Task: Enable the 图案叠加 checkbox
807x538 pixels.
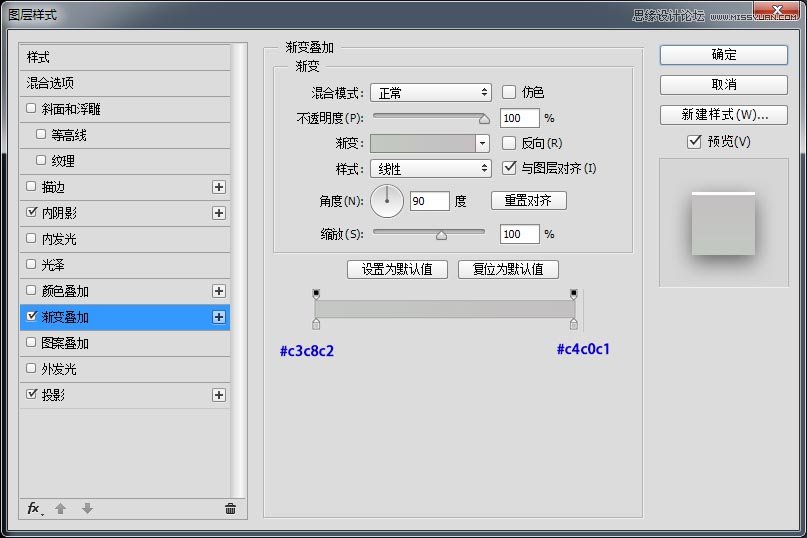Action: [31, 342]
